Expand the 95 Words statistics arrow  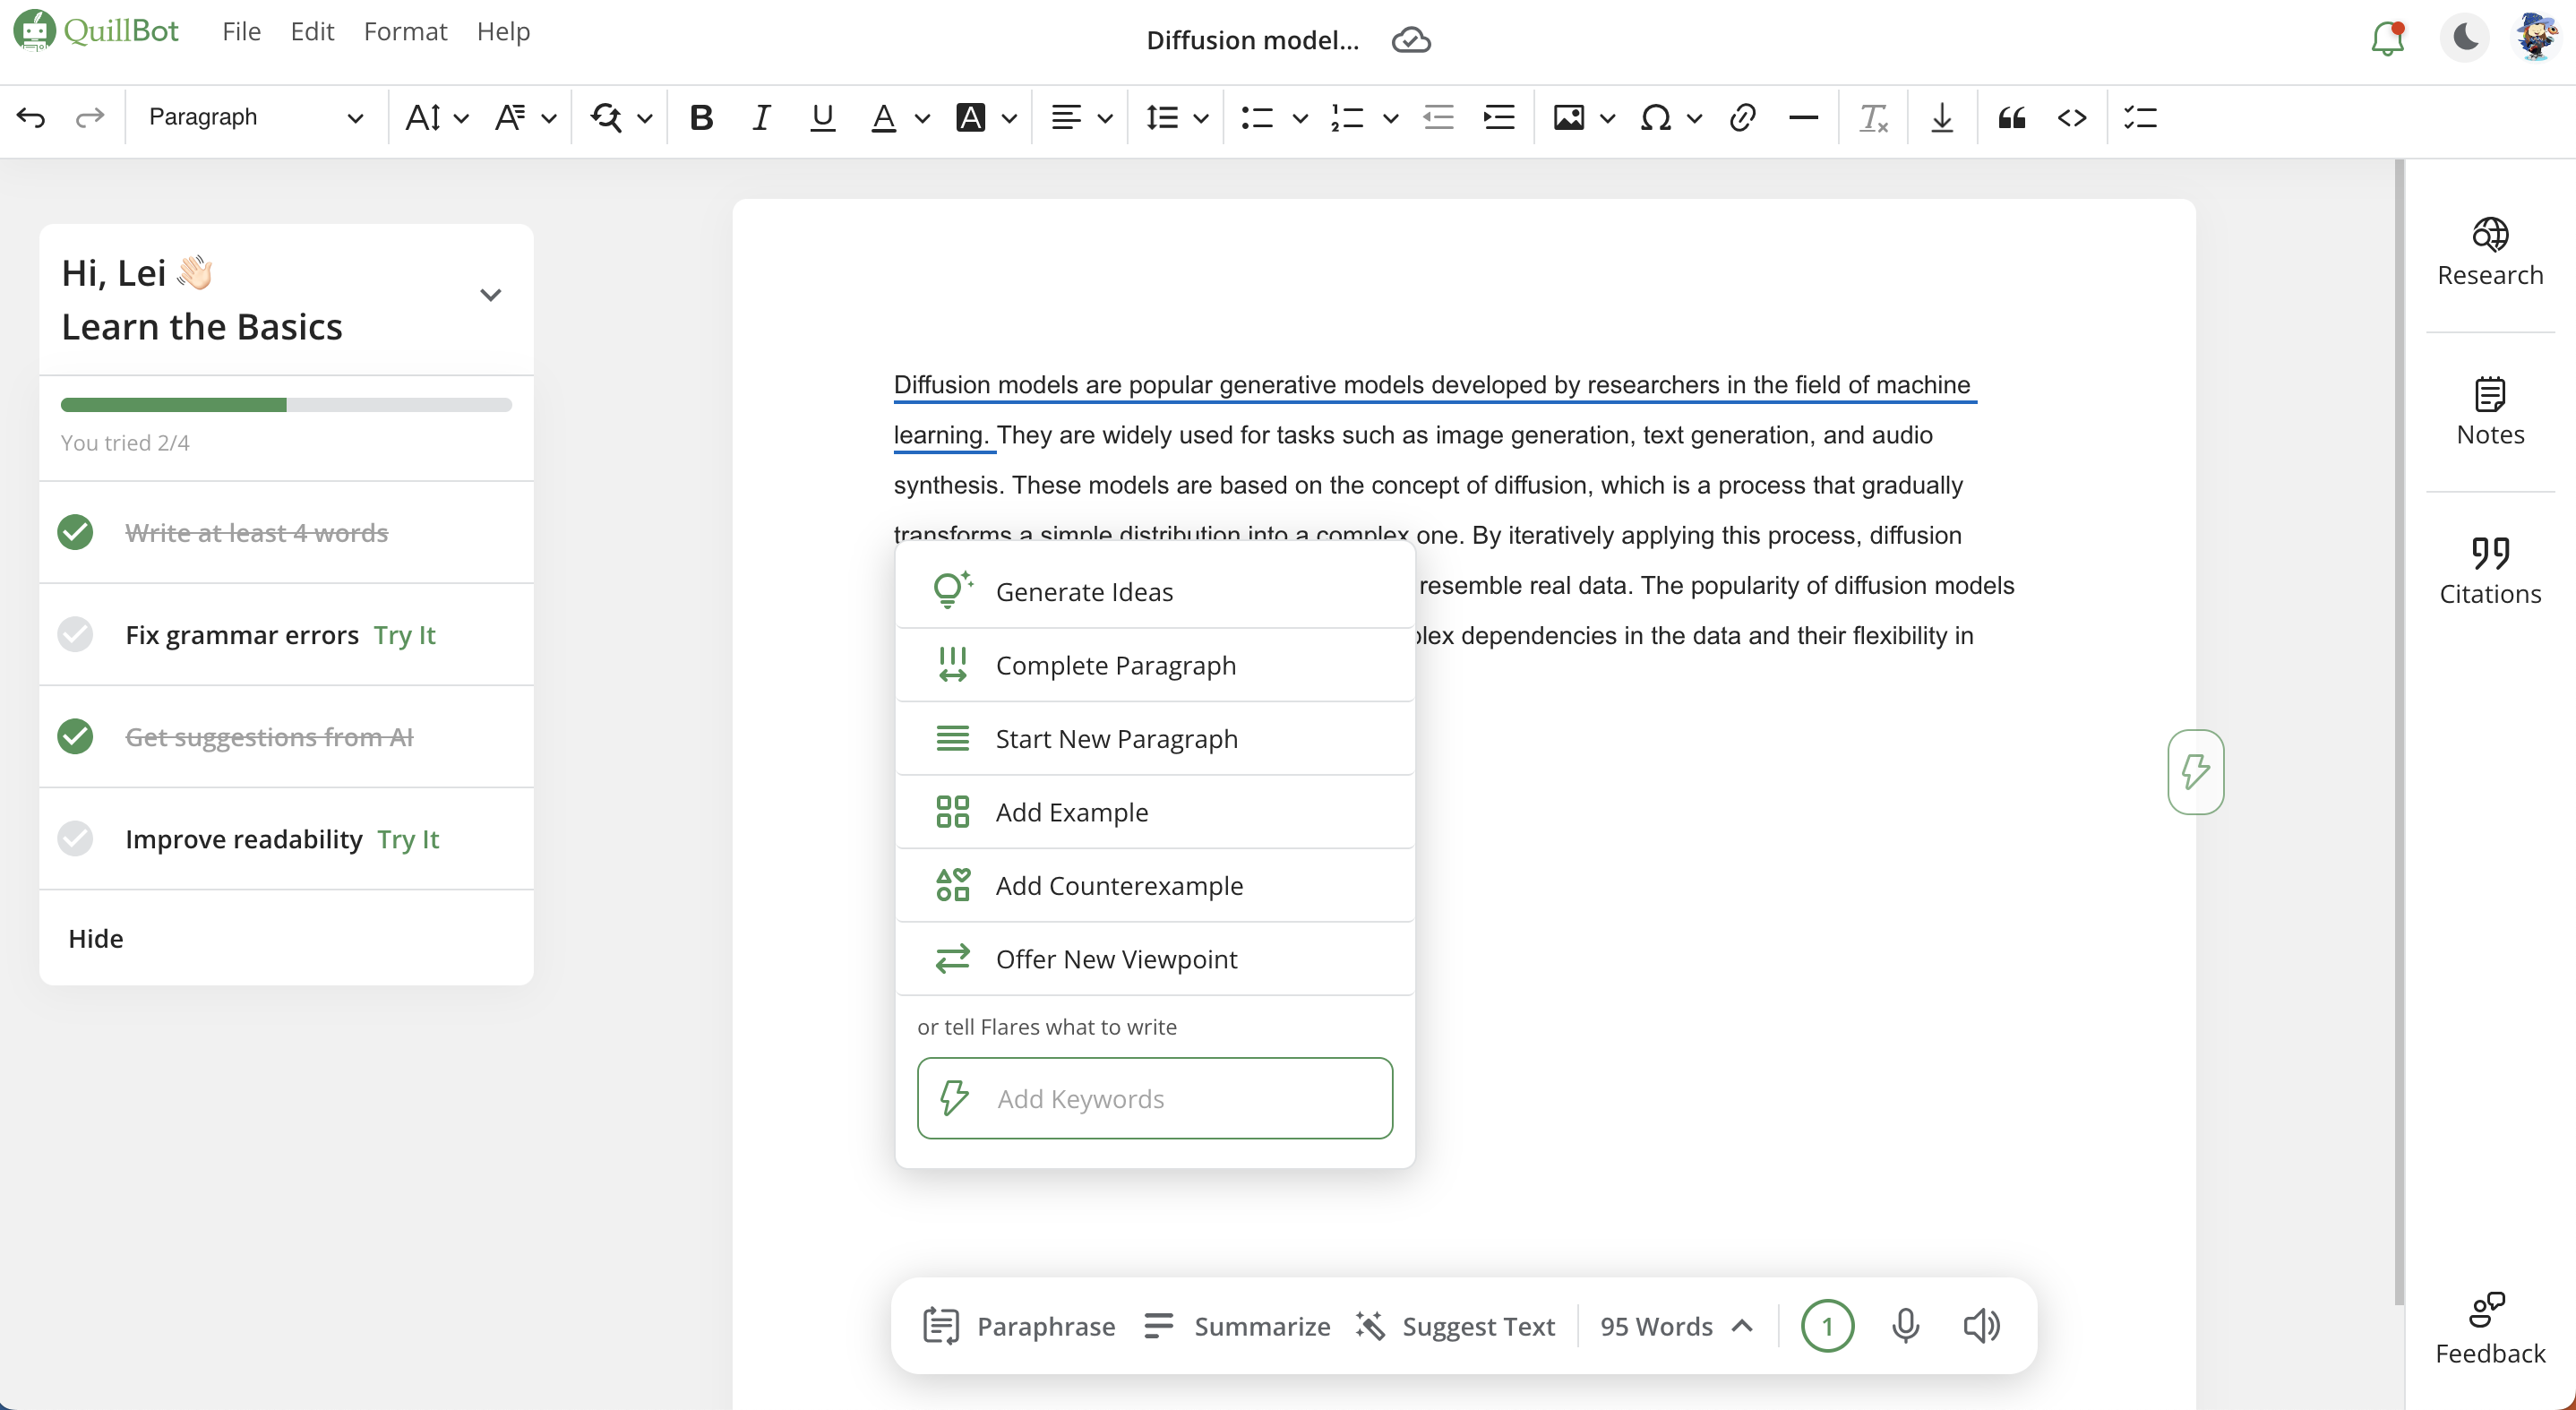click(1742, 1326)
